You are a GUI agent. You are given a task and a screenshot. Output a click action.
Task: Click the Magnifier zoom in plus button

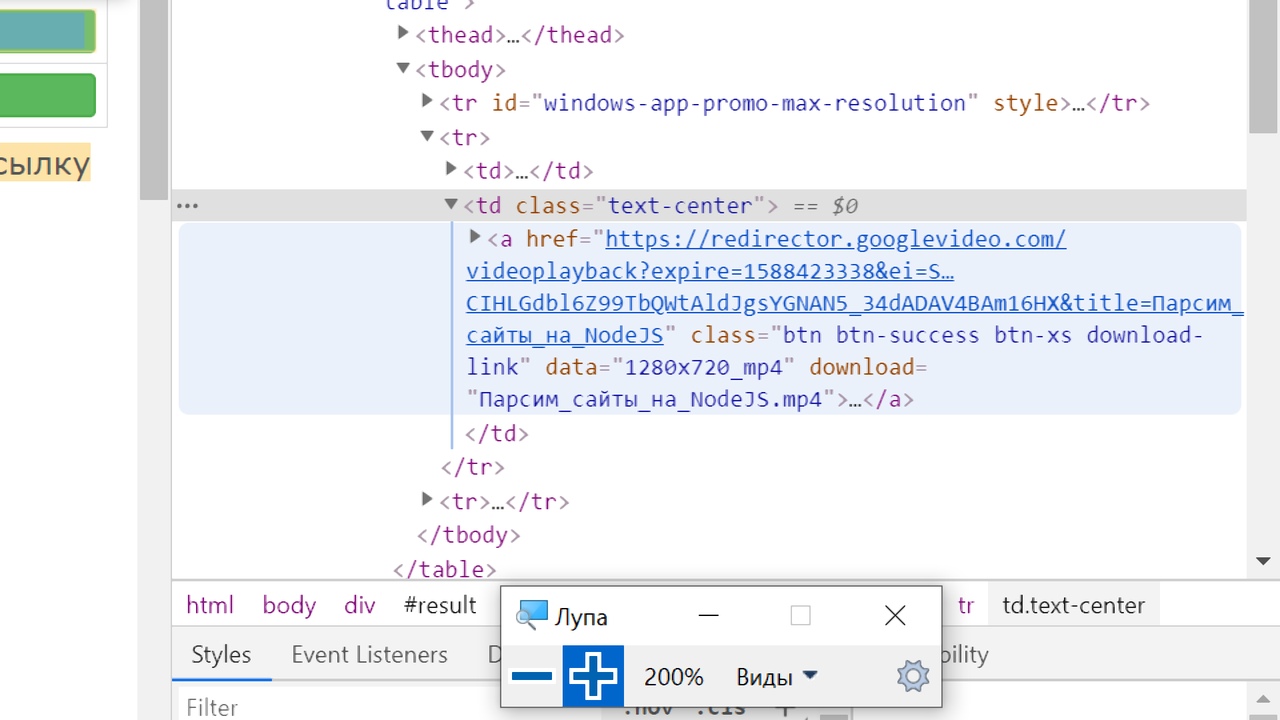593,676
